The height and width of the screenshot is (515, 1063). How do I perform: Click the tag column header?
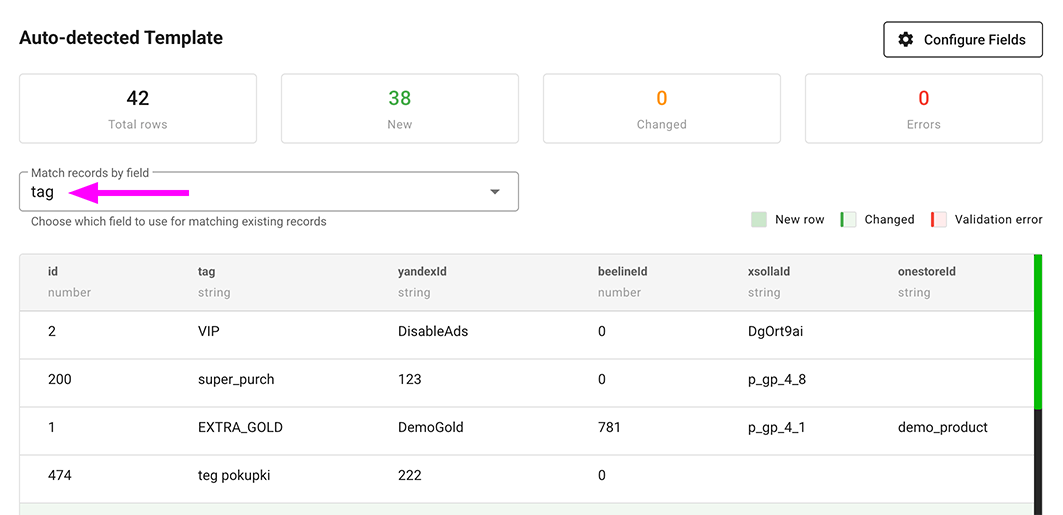[207, 271]
